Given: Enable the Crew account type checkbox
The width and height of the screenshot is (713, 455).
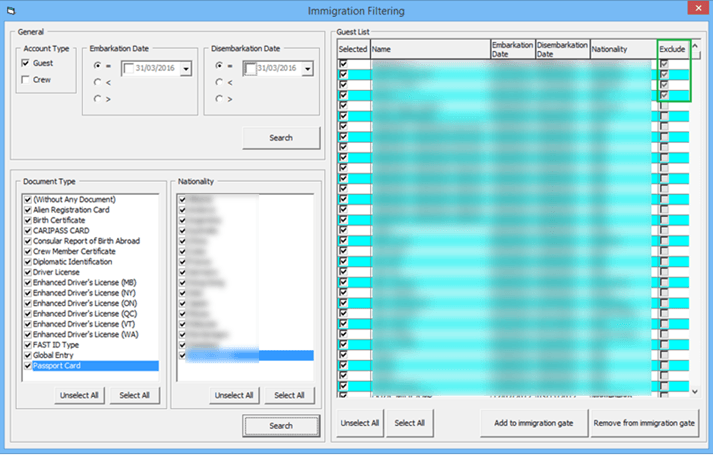Looking at the screenshot, I should [25, 80].
